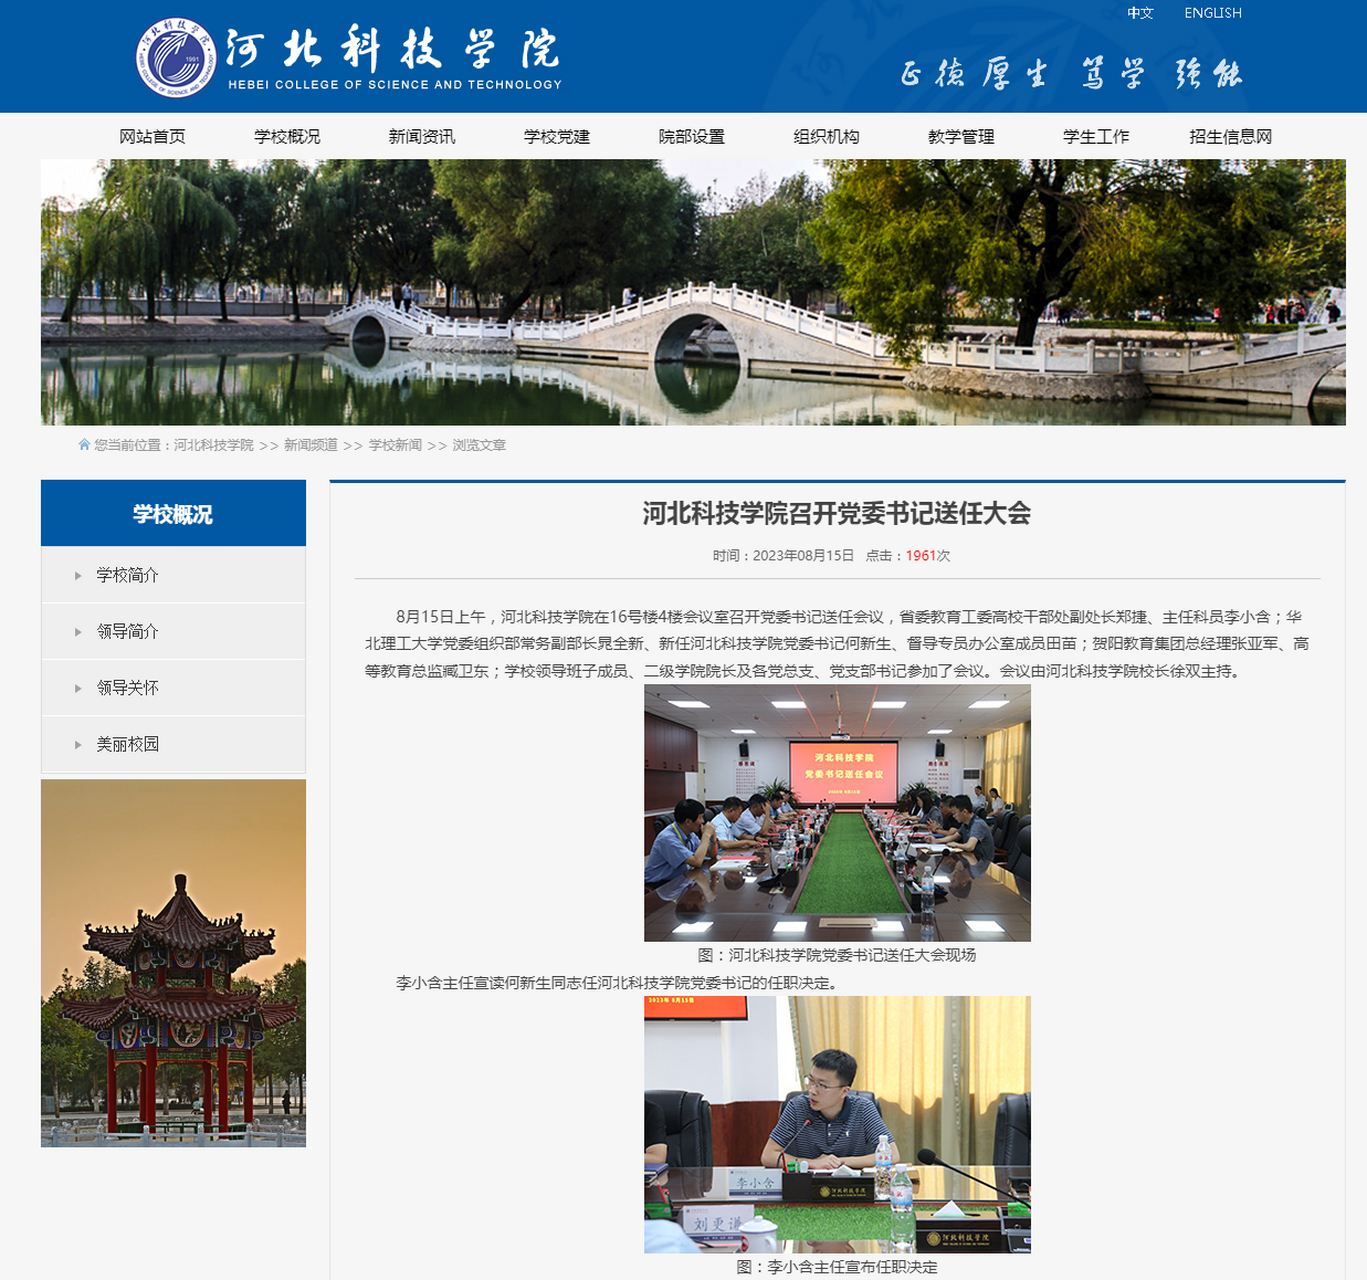The image size is (1367, 1280).
Task: Select the arrow icon beside 学校简介
Action: click(77, 575)
